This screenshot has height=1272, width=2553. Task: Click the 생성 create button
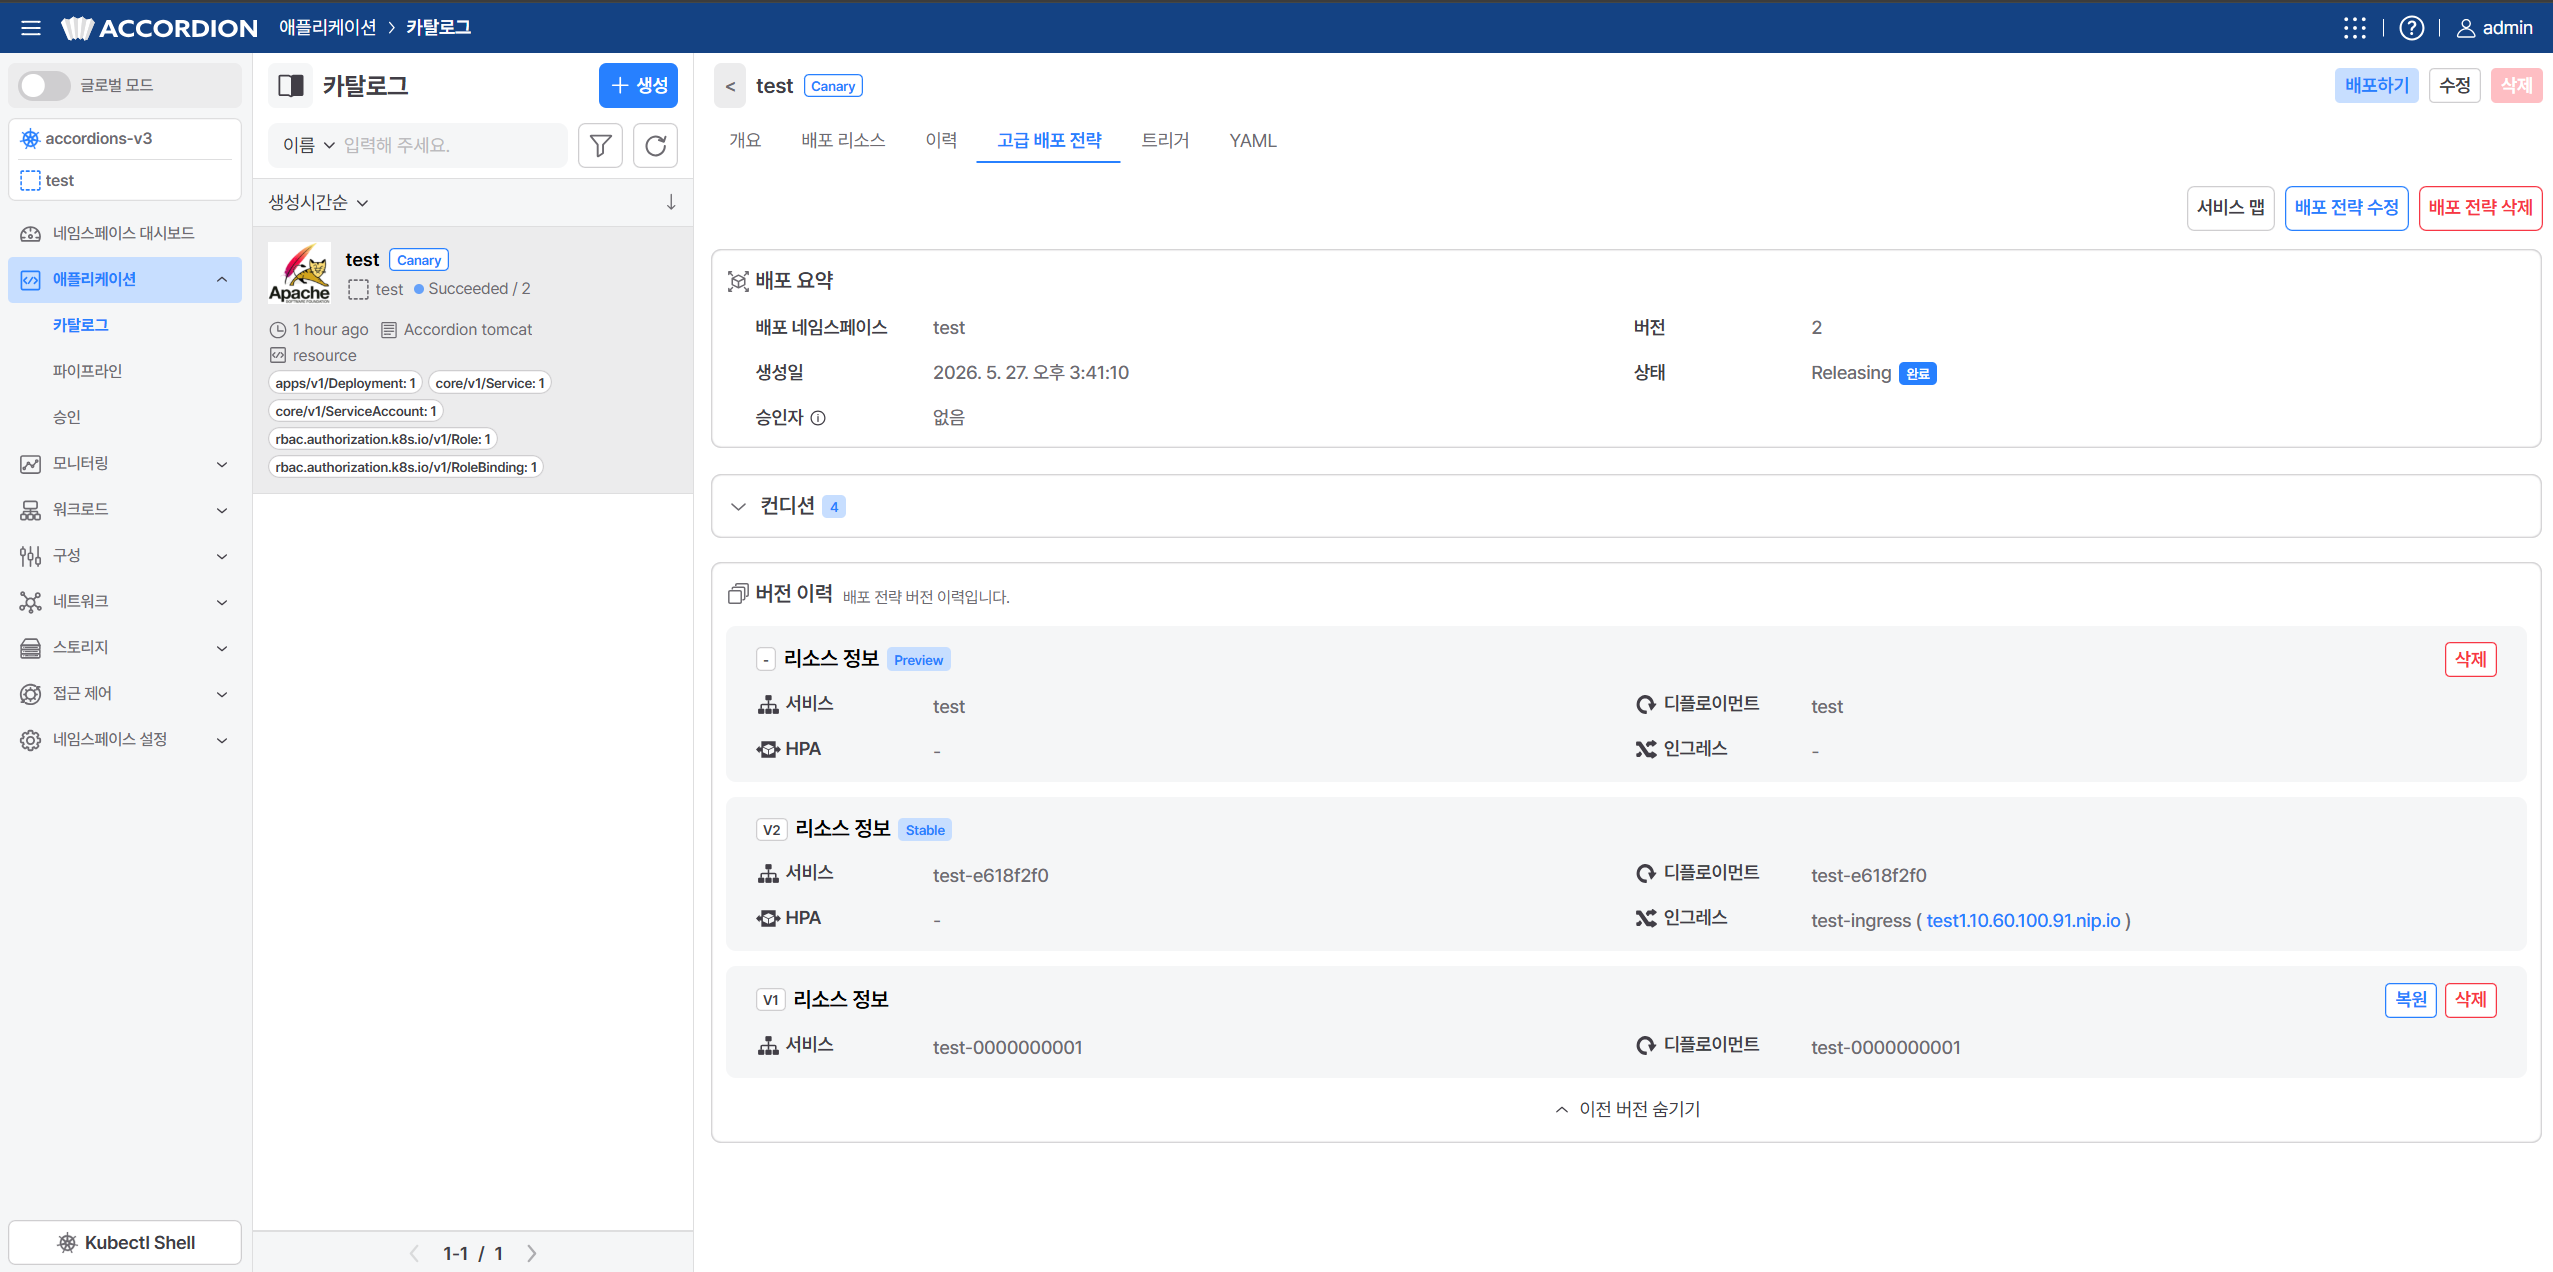(638, 86)
